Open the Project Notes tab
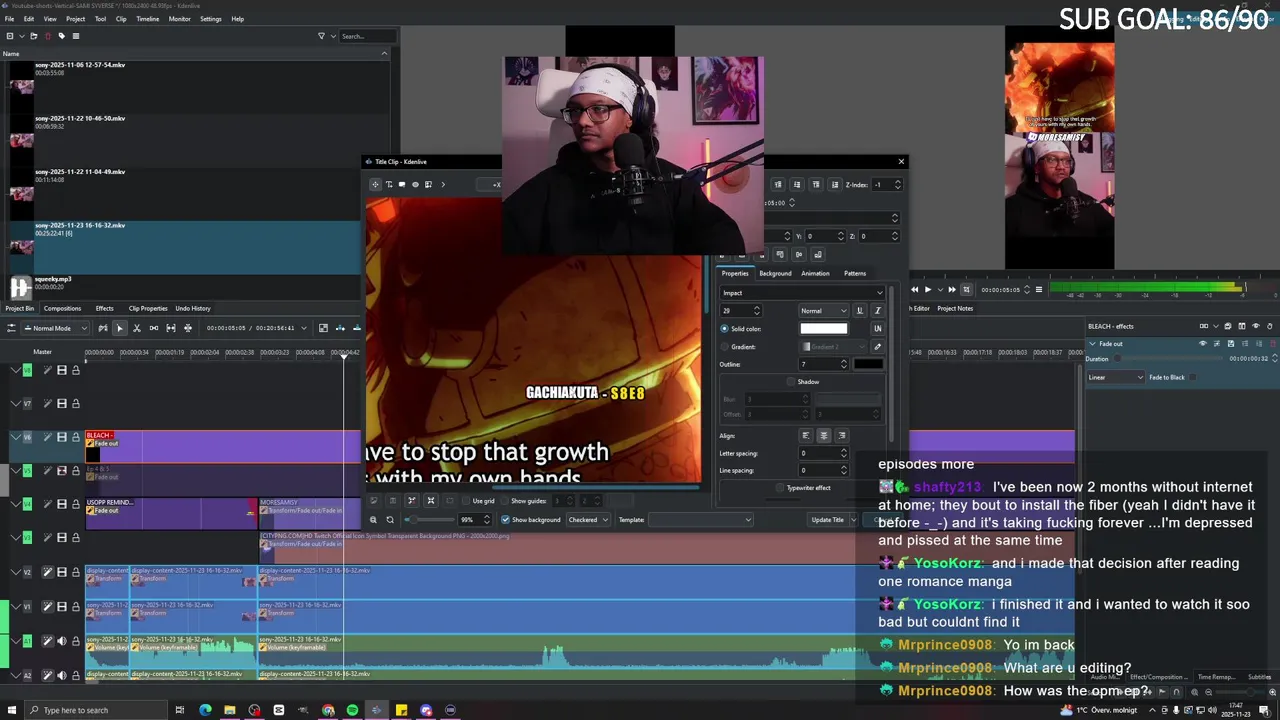Image resolution: width=1280 pixels, height=720 pixels. (955, 308)
